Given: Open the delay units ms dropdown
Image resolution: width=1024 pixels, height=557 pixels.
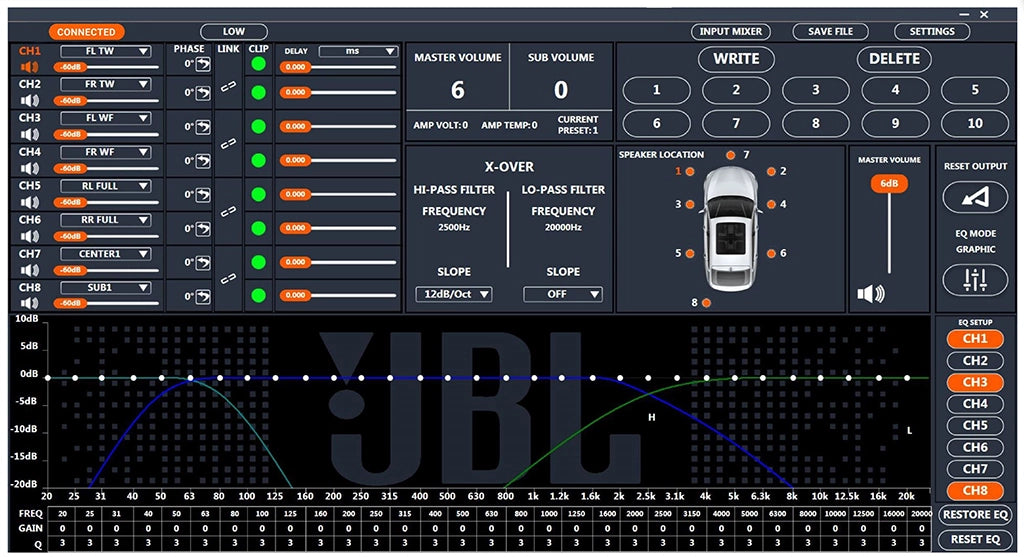Looking at the screenshot, I should [x=358, y=51].
